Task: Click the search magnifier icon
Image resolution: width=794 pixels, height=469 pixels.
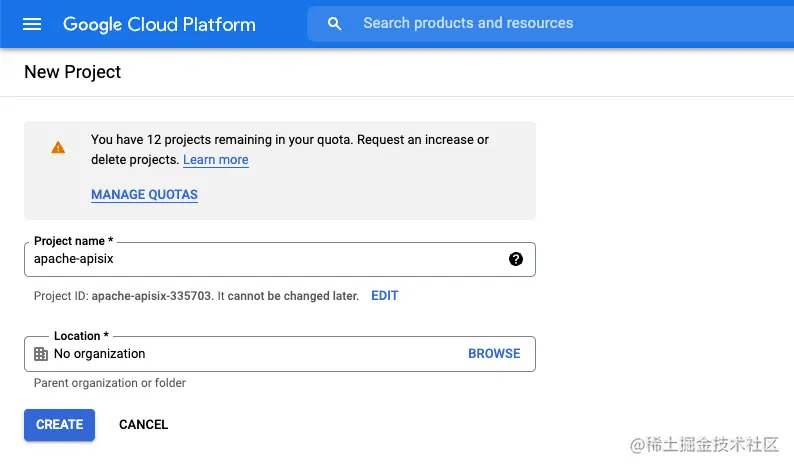Action: [x=335, y=23]
